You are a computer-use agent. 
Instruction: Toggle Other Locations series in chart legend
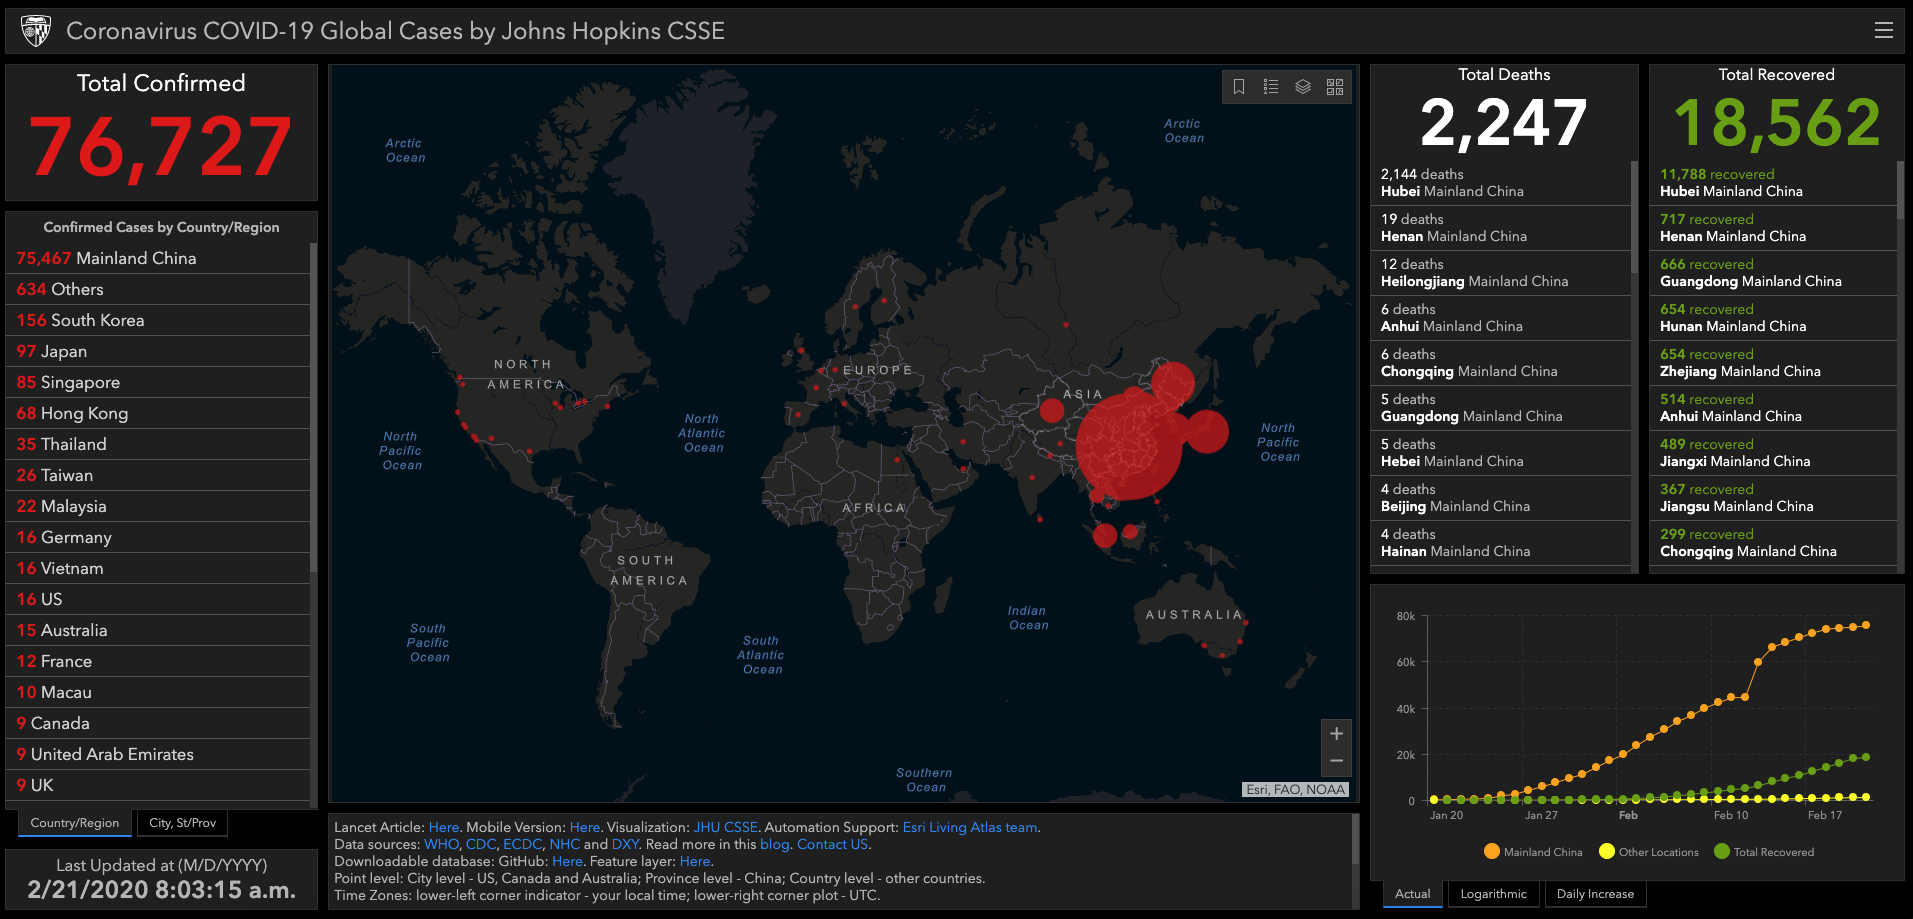(x=1648, y=852)
